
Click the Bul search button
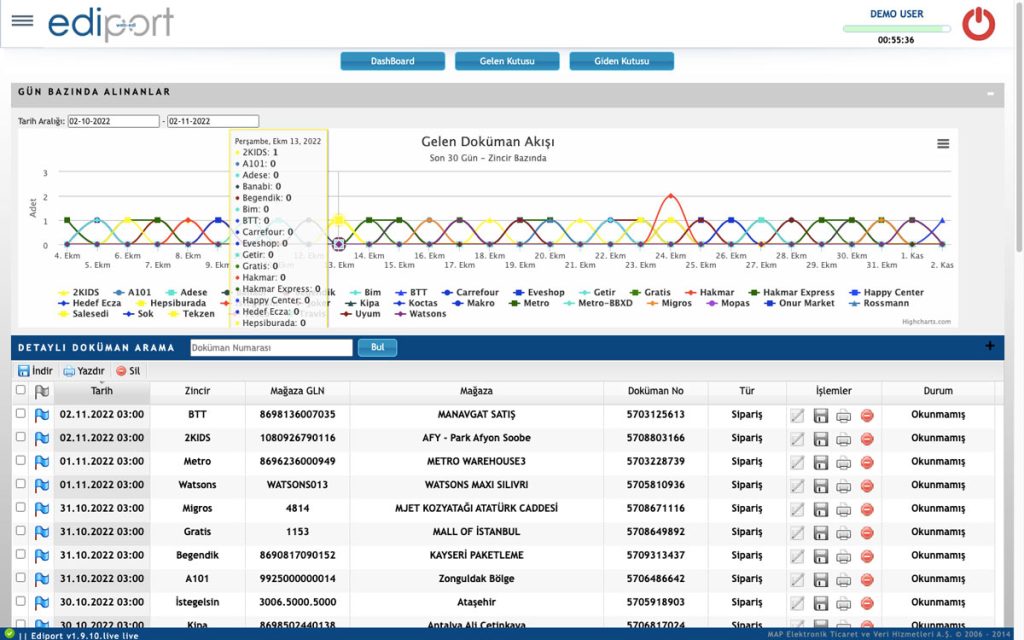377,347
